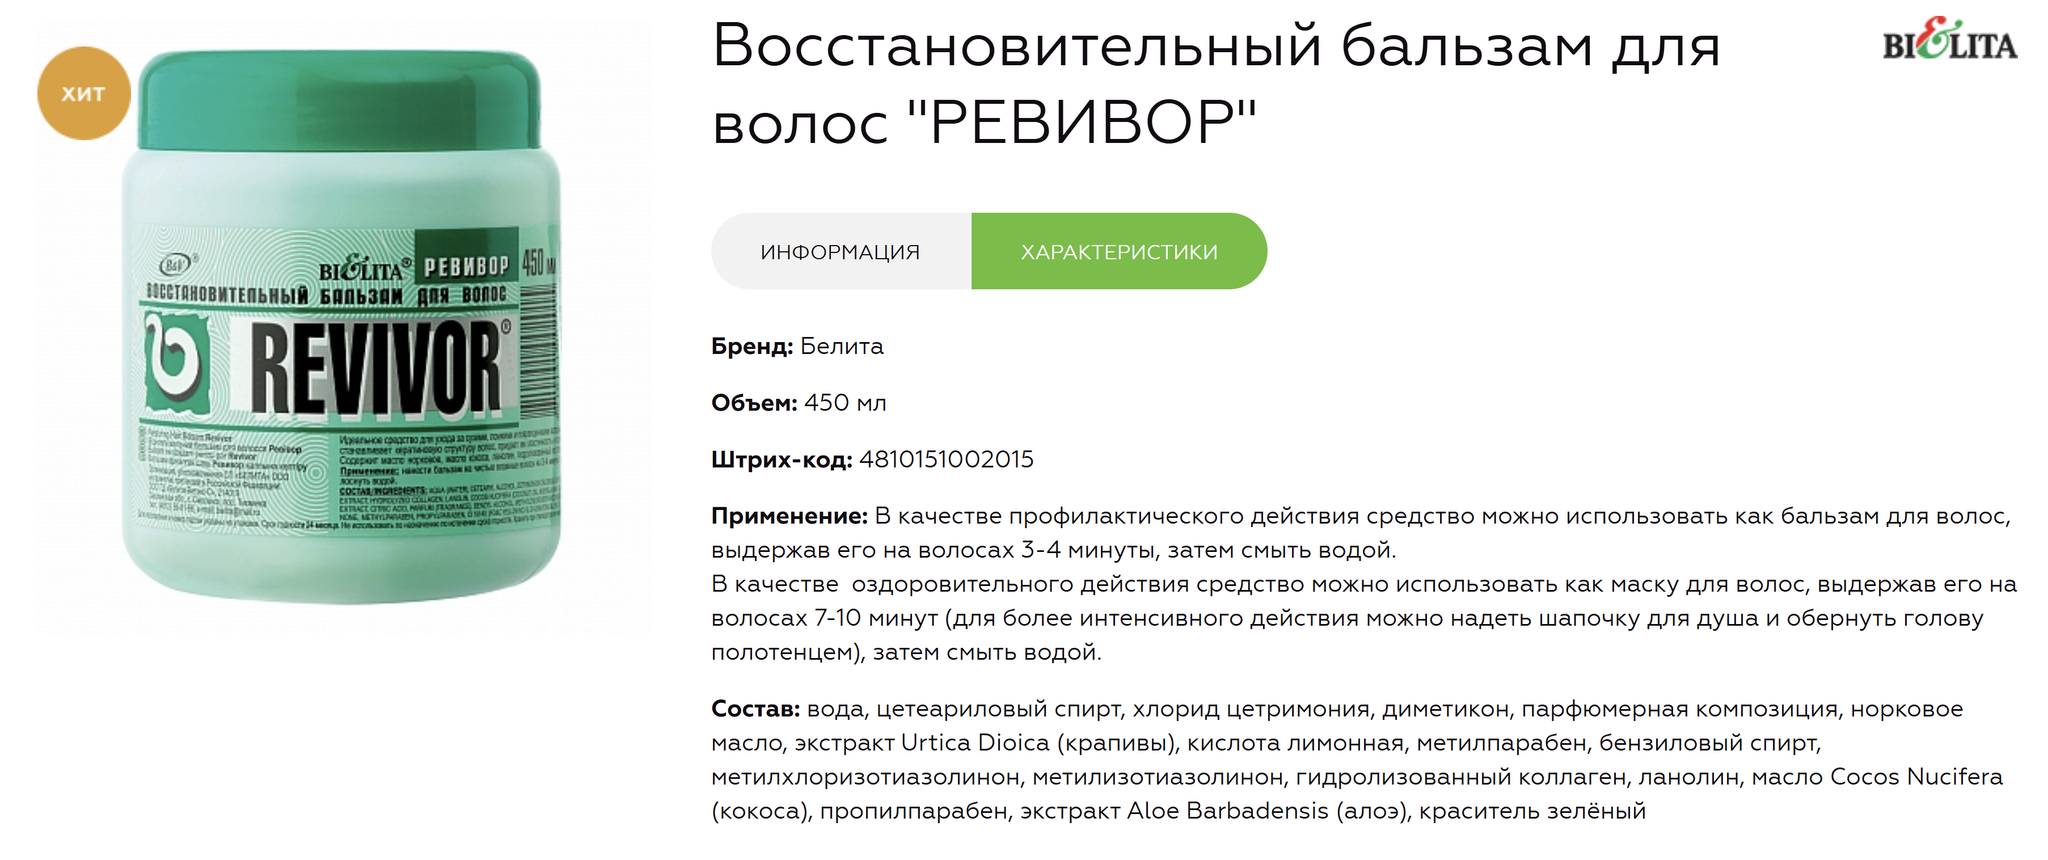Select the ХАРАКТЕРИСТИКИ tab

point(1119,252)
